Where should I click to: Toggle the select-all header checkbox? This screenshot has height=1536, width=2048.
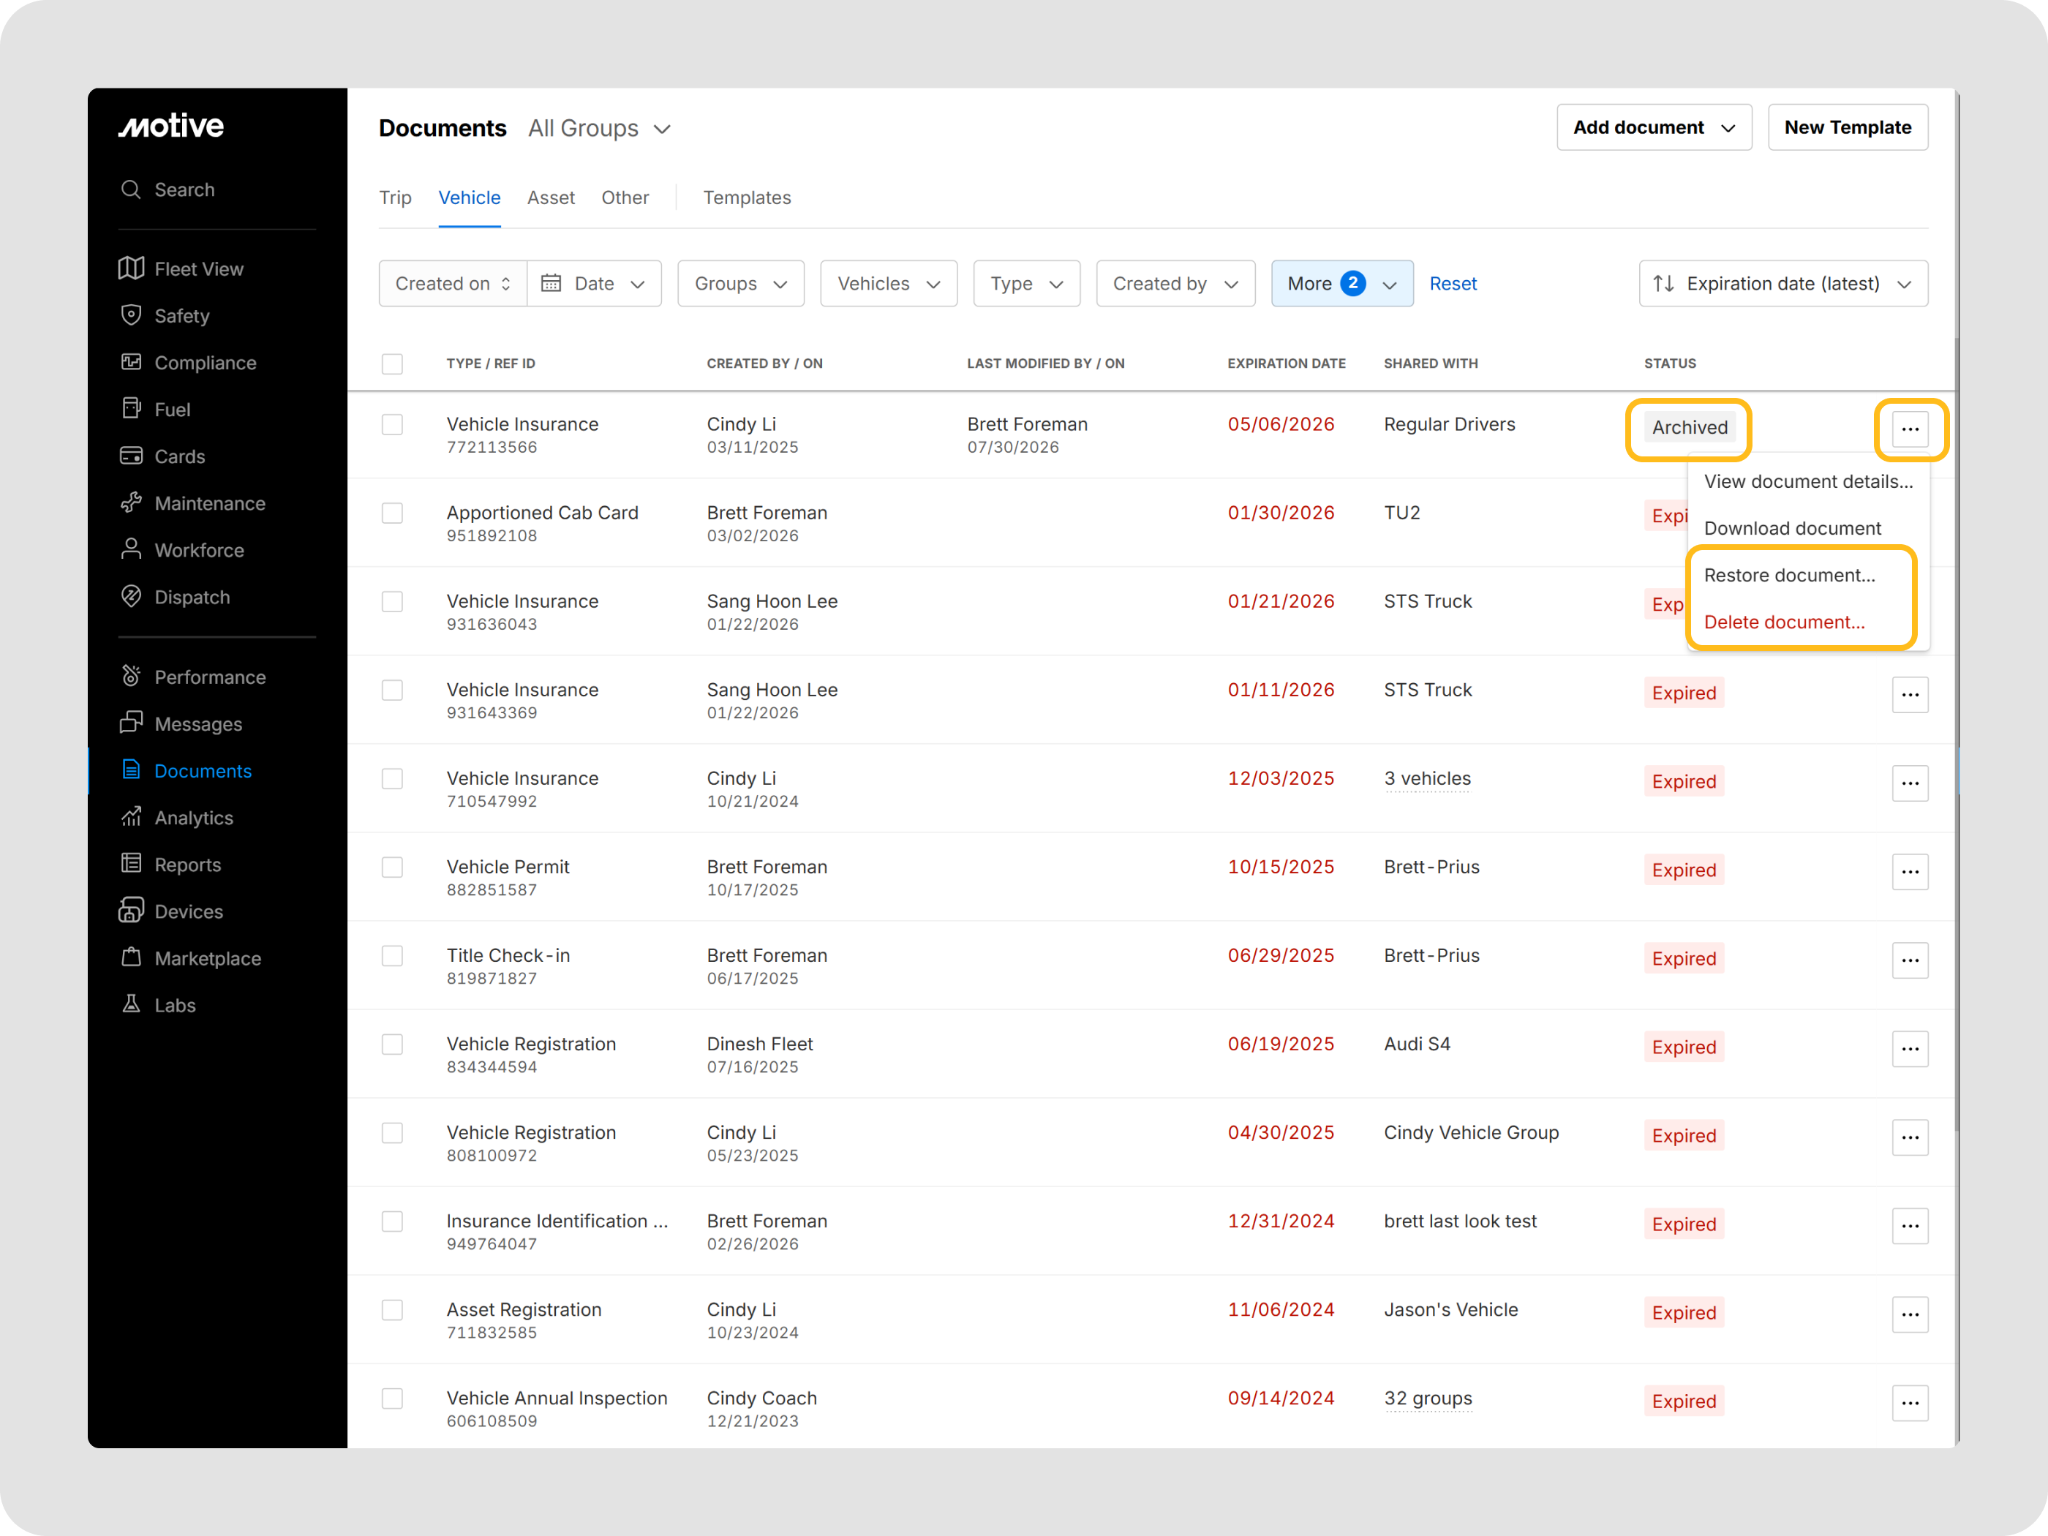pos(392,364)
